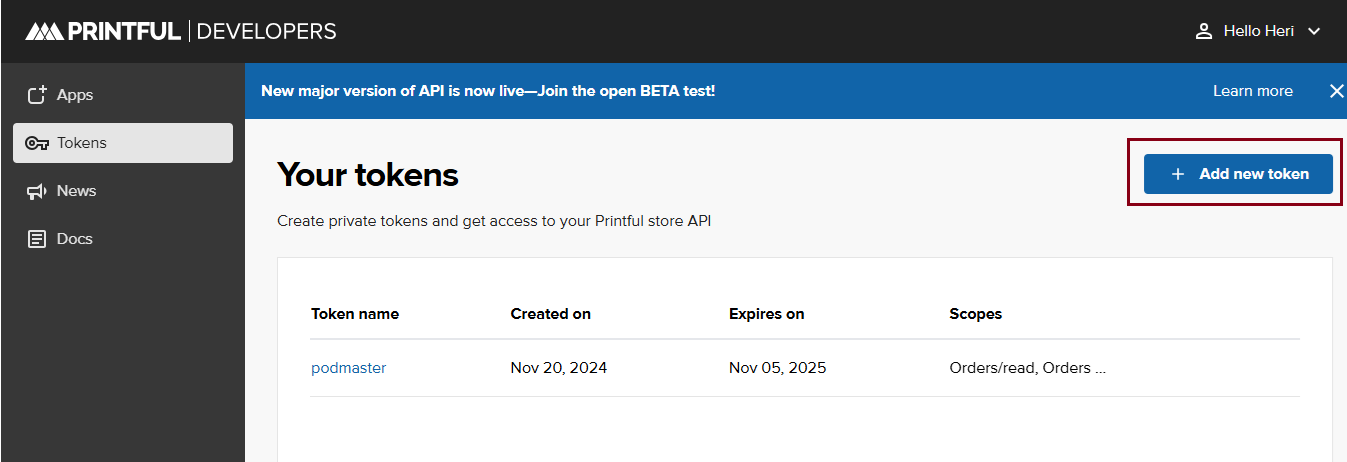Select the Tokens sidebar item

tap(123, 143)
